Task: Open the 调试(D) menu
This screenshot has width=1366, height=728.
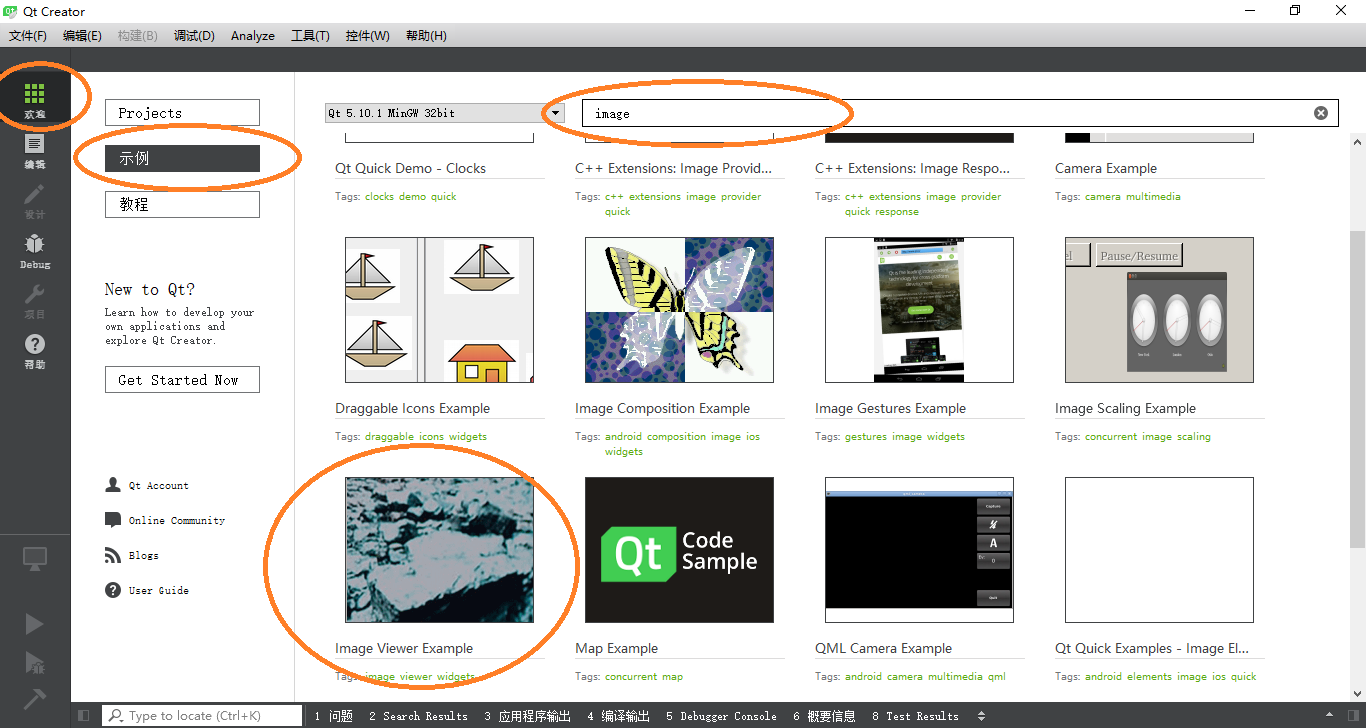Action: pos(194,35)
